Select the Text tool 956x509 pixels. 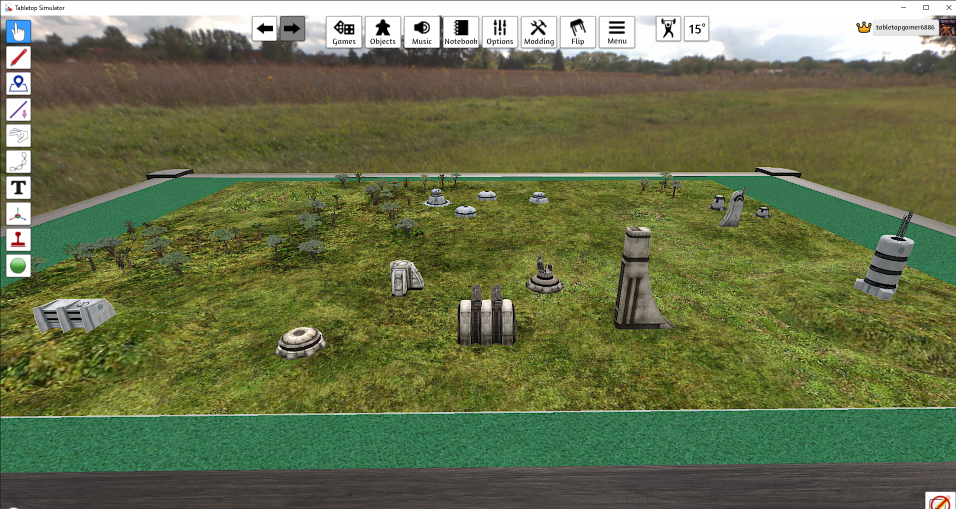coord(18,188)
